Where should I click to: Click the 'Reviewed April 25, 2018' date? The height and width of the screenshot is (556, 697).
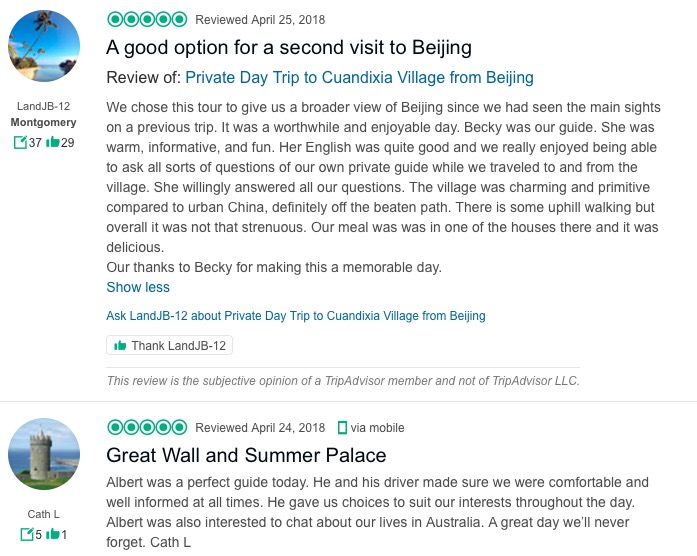click(x=260, y=20)
